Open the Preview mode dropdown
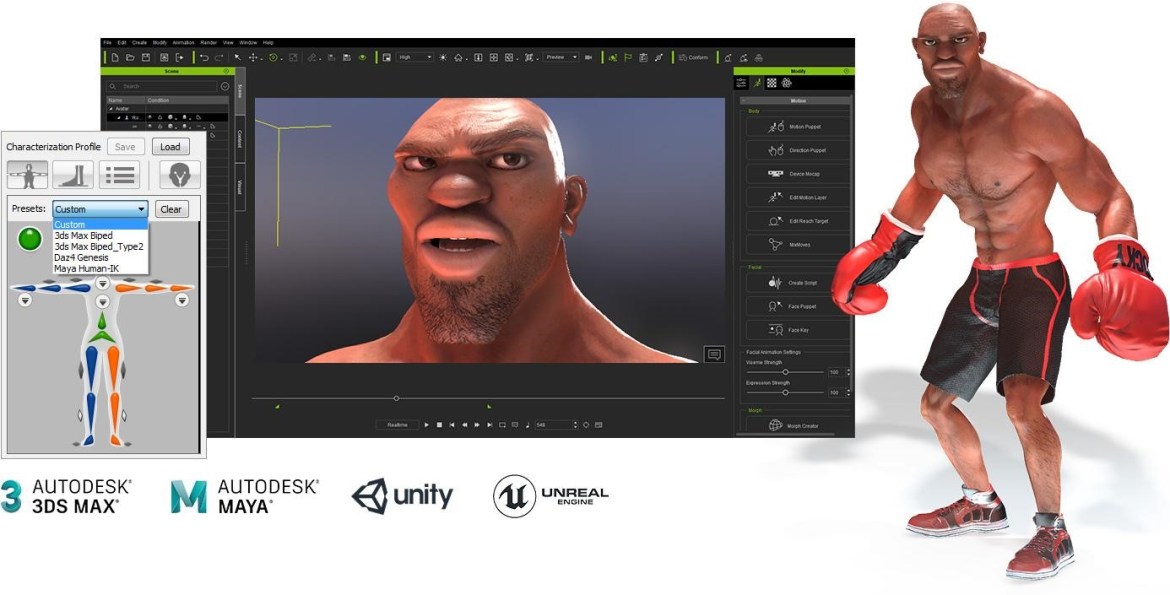The width and height of the screenshot is (1170, 595). tap(561, 57)
